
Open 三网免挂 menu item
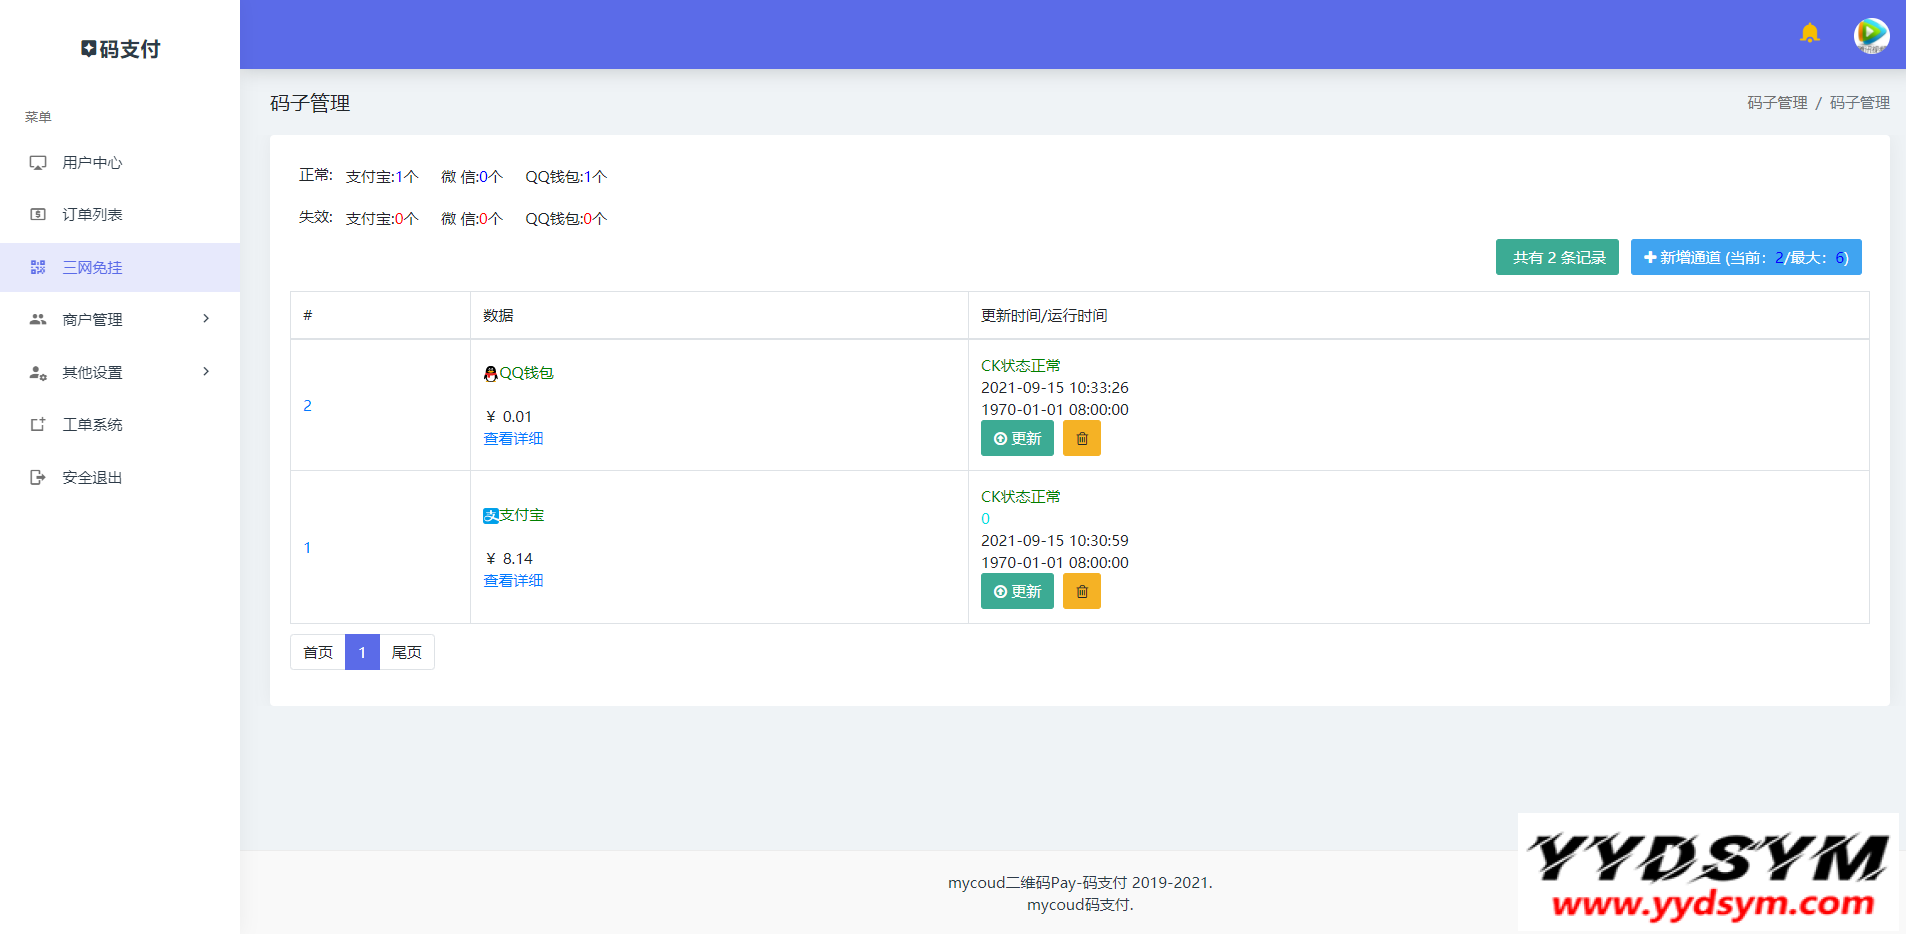click(x=92, y=268)
